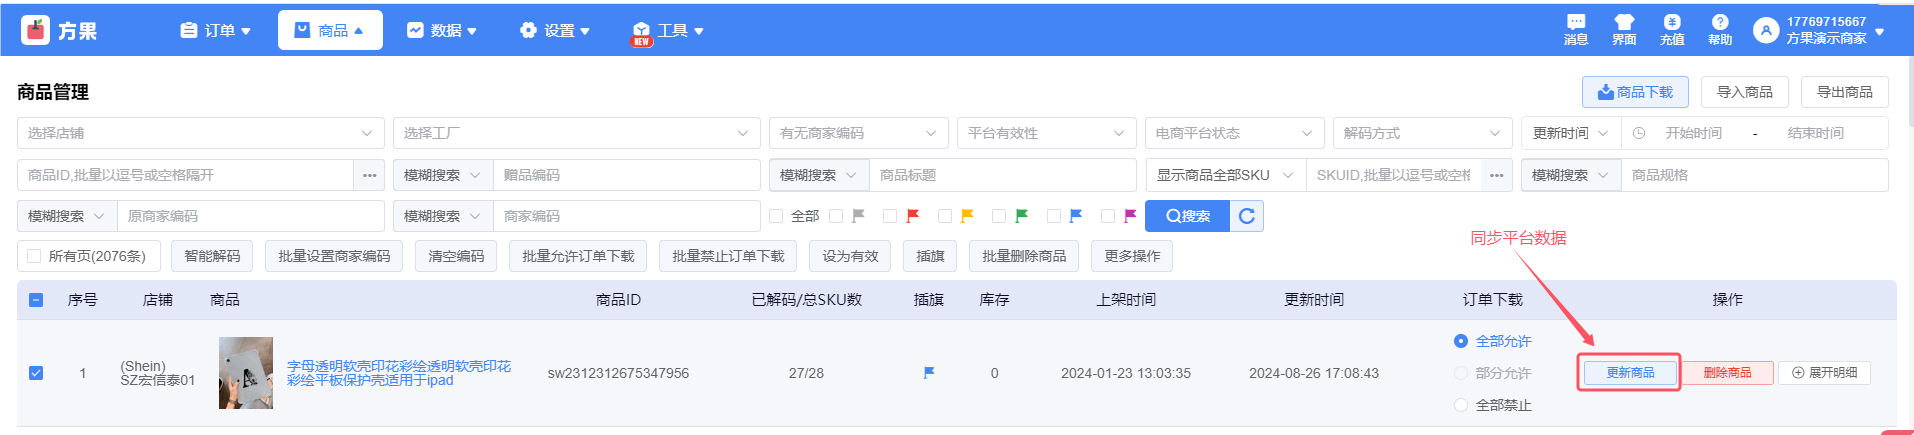The width and height of the screenshot is (1914, 435).
Task: Open the 解码方式 dropdown
Action: (1422, 133)
